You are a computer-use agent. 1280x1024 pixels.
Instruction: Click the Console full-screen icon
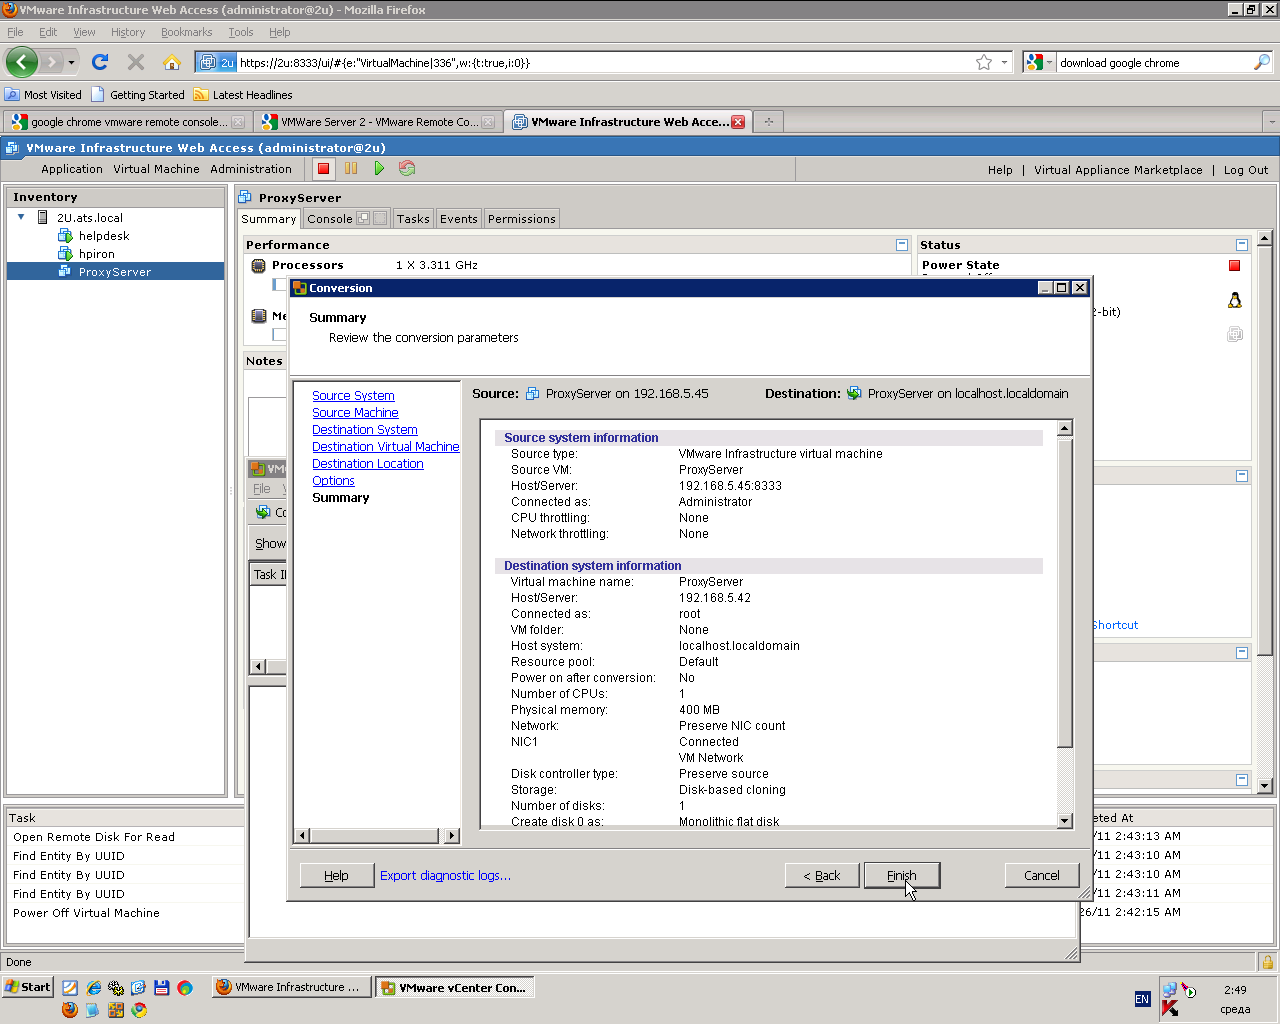[380, 218]
